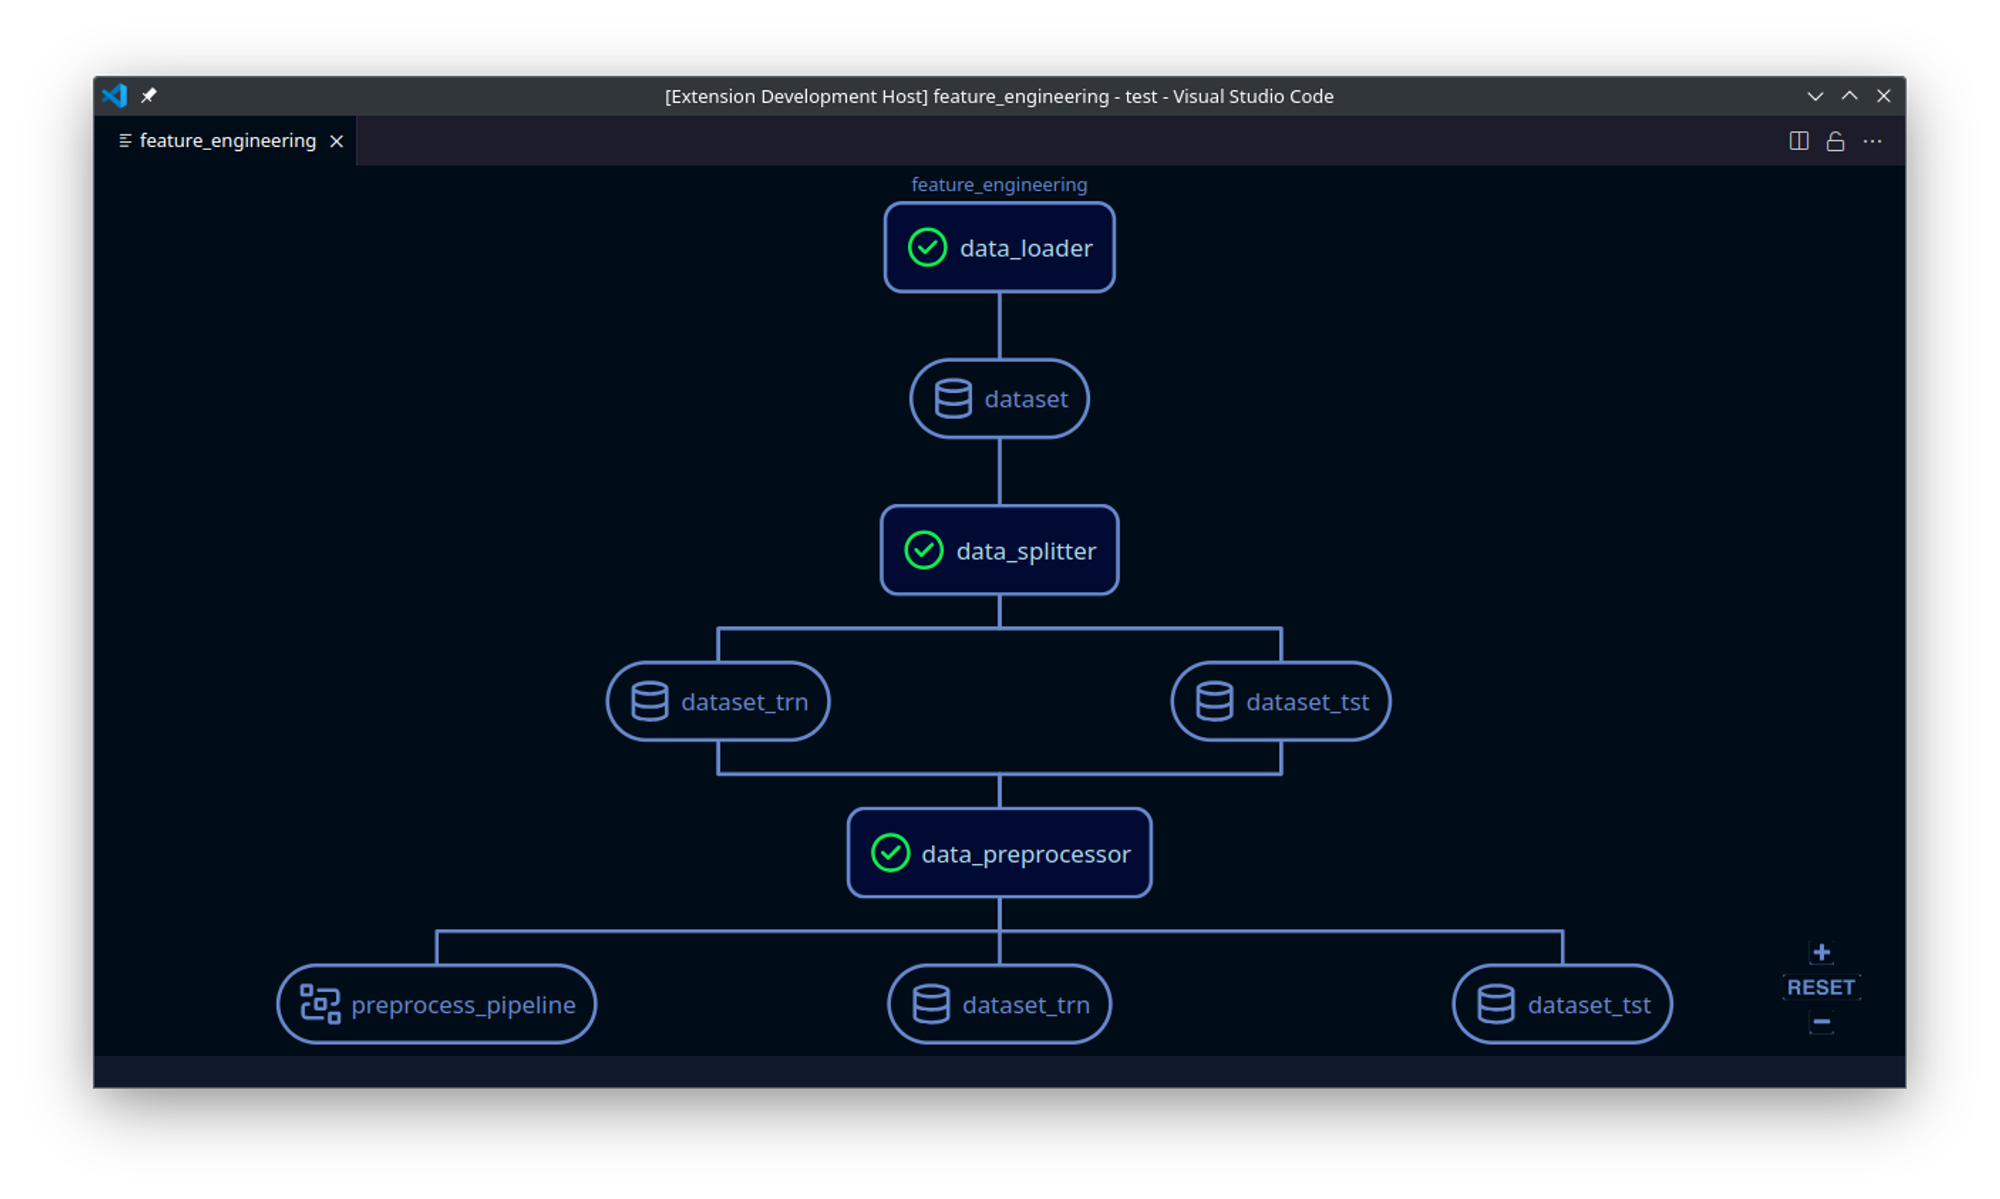
Task: Click the VS Code logo icon
Action: click(x=115, y=96)
